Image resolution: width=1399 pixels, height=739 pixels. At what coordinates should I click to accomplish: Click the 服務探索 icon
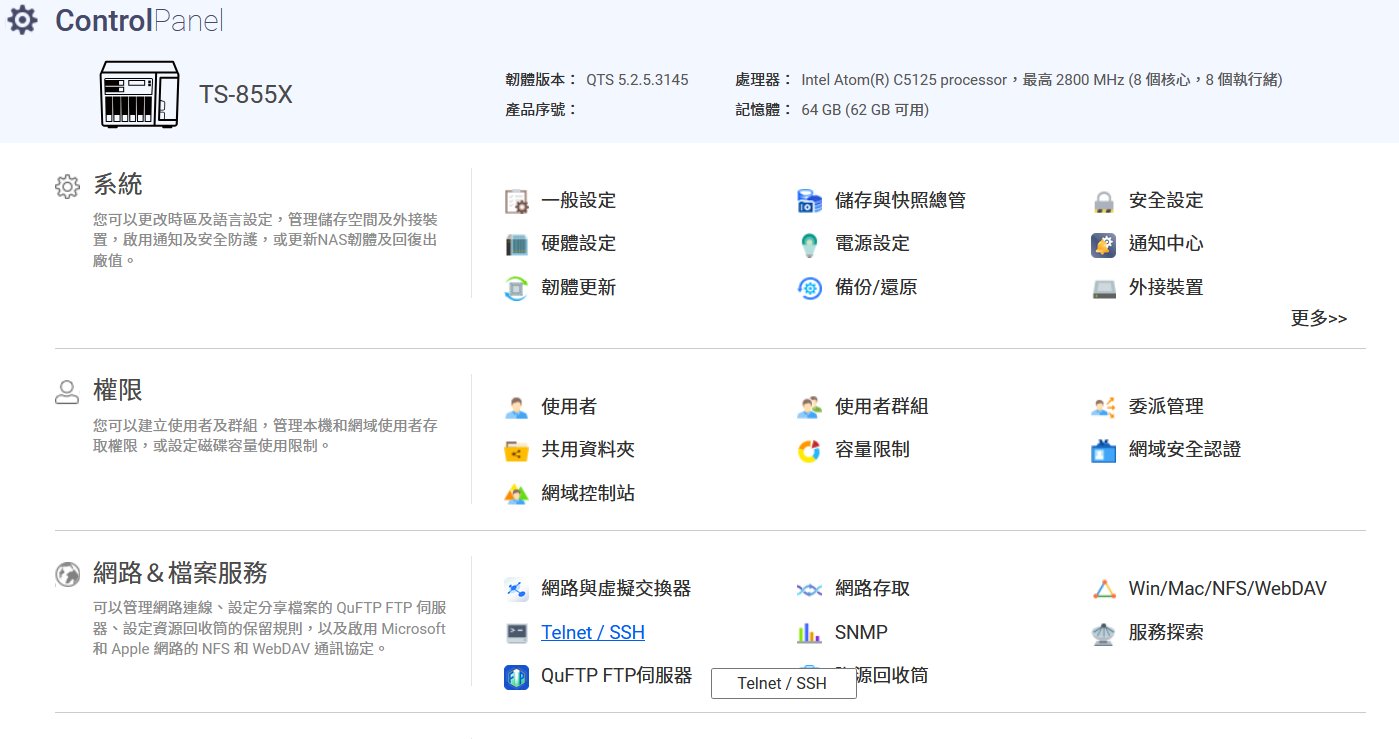tap(1103, 633)
